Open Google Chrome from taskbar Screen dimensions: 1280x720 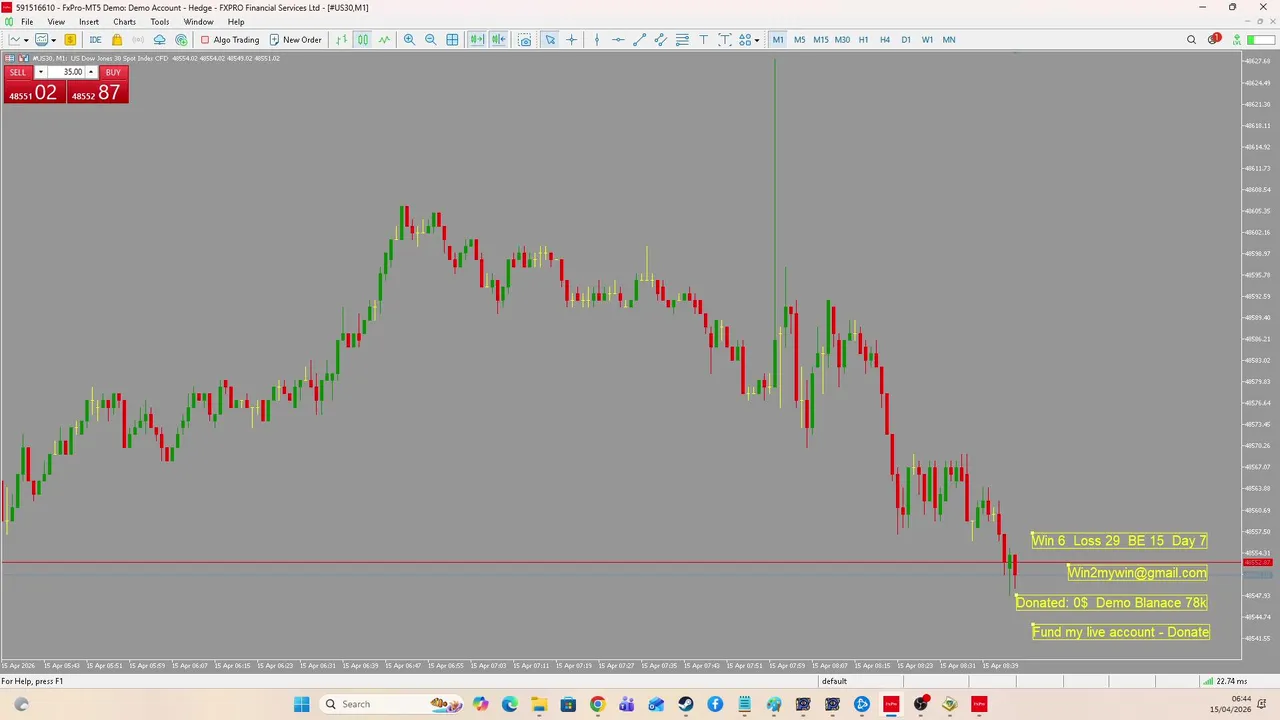[597, 704]
